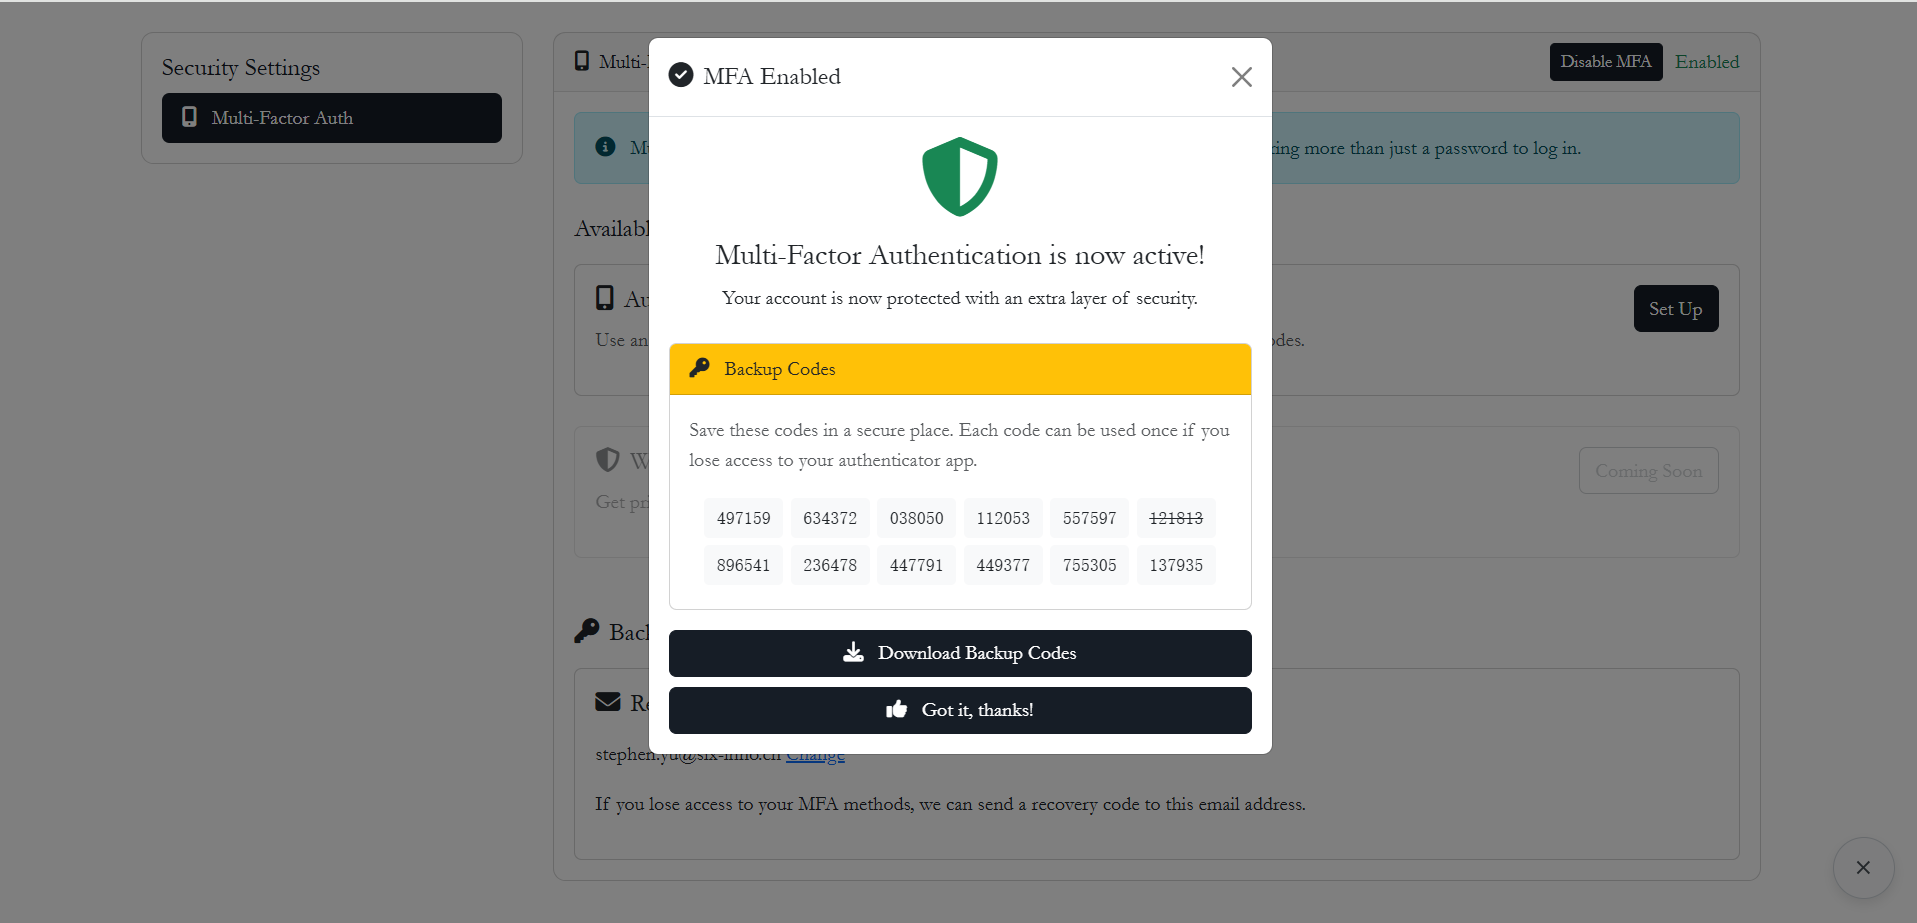Click the thumbs-up icon

point(896,710)
